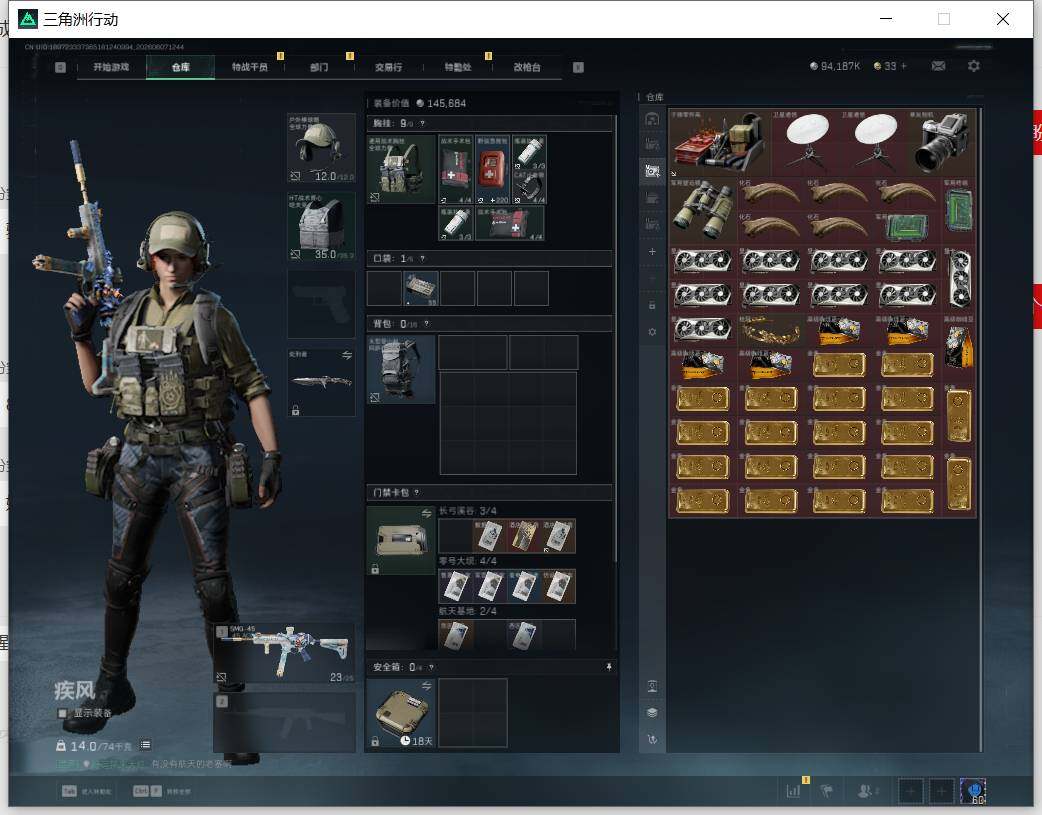The image size is (1042, 815).
Task: Select the keycard case item
Action: [x=401, y=540]
